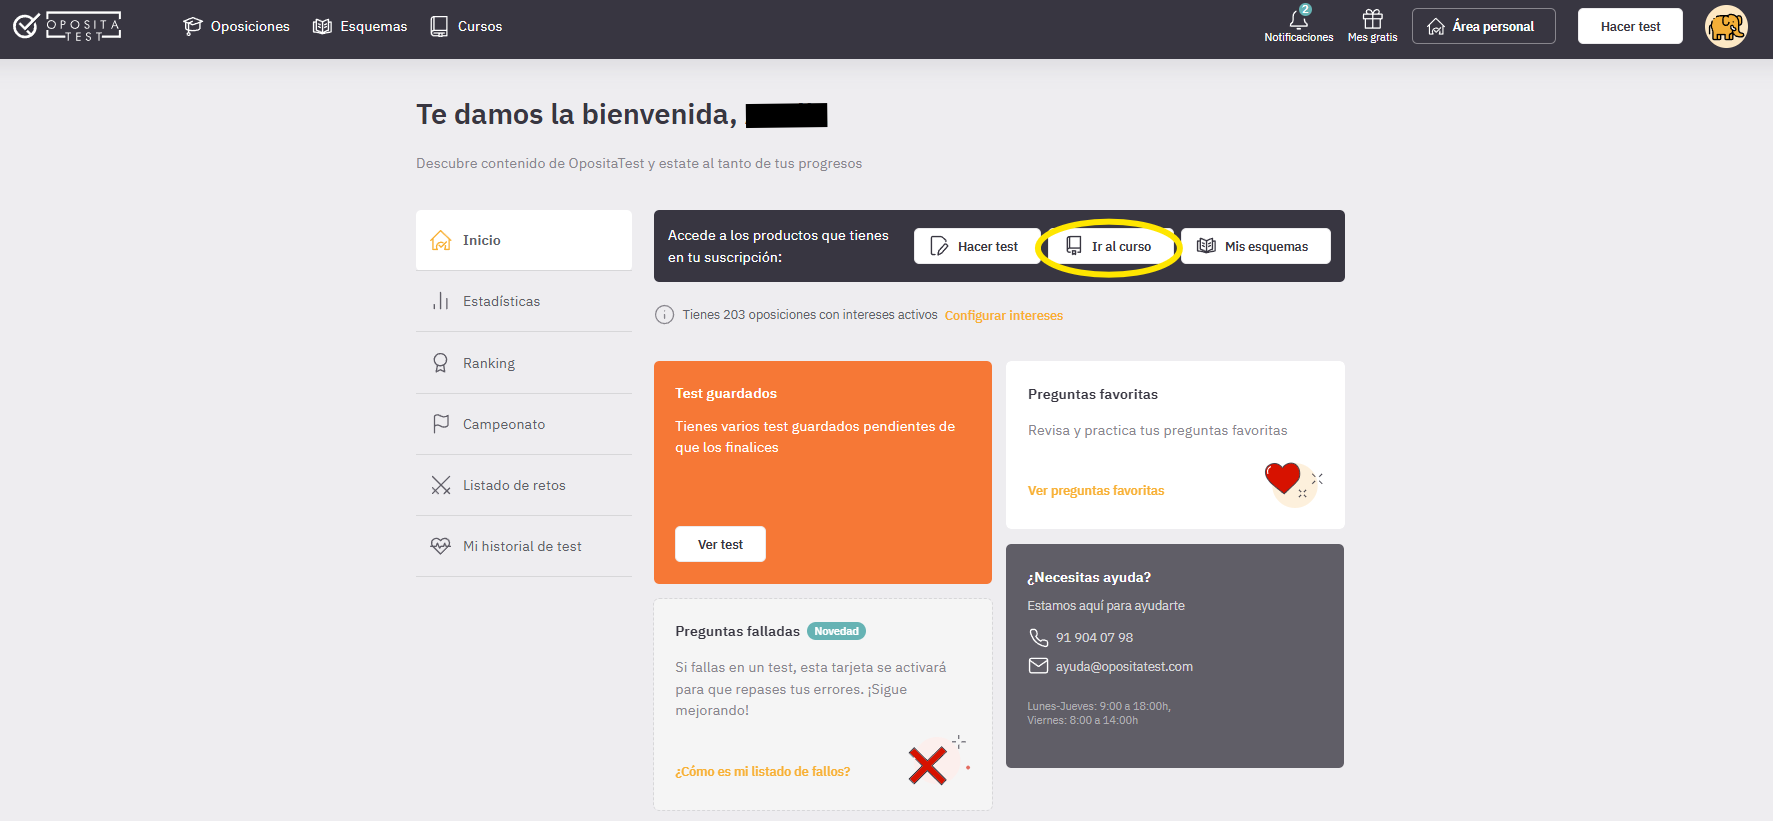Click the heartbeat icon for historial

441,546
